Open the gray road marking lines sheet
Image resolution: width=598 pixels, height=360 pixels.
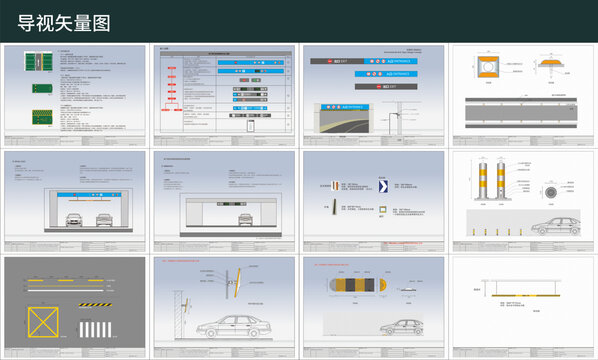(x=75, y=307)
